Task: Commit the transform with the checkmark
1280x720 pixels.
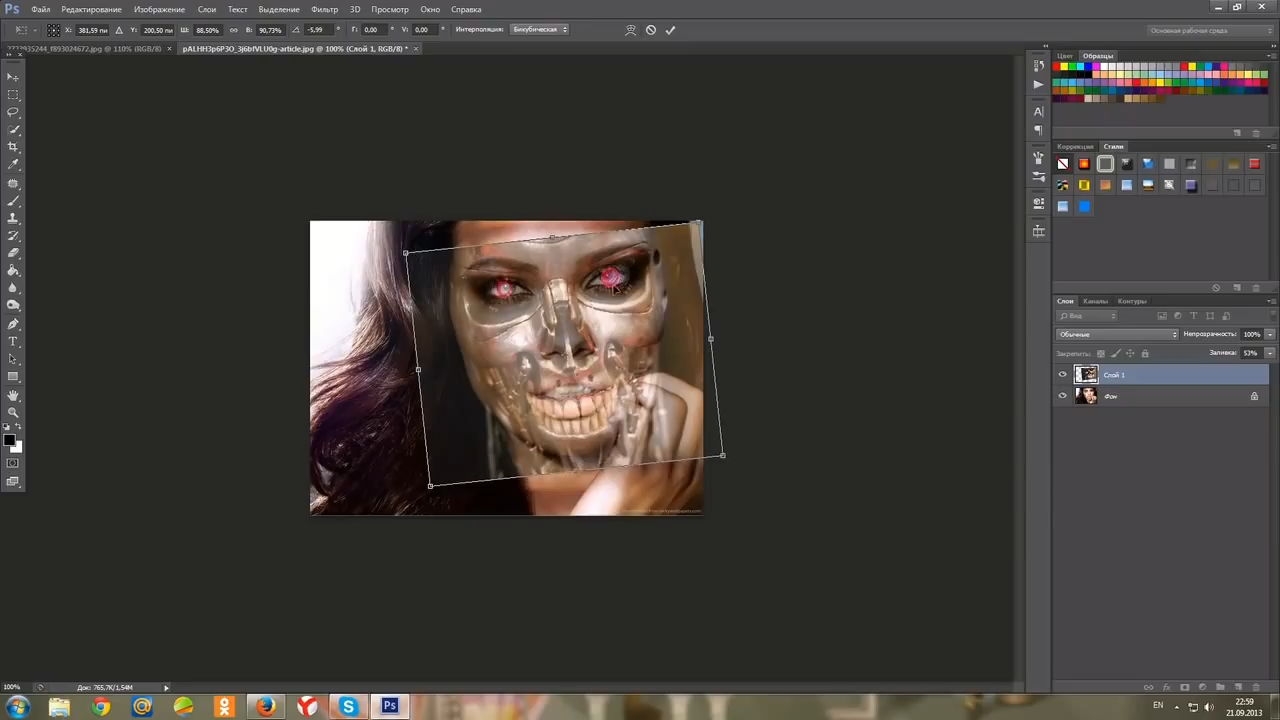Action: click(670, 30)
